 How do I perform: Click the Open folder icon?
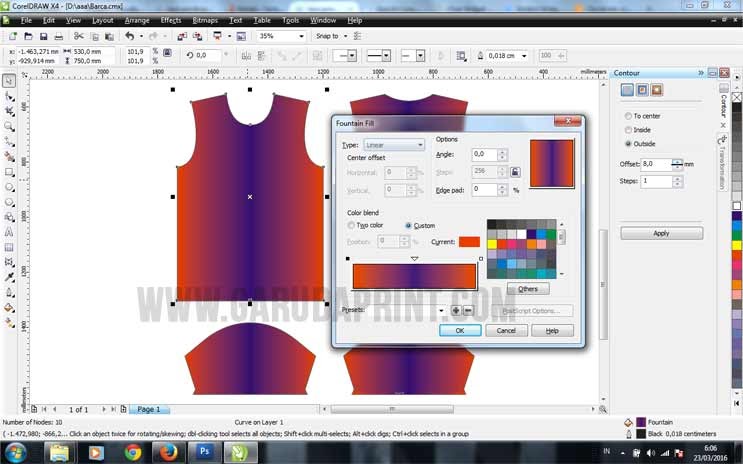click(x=28, y=36)
